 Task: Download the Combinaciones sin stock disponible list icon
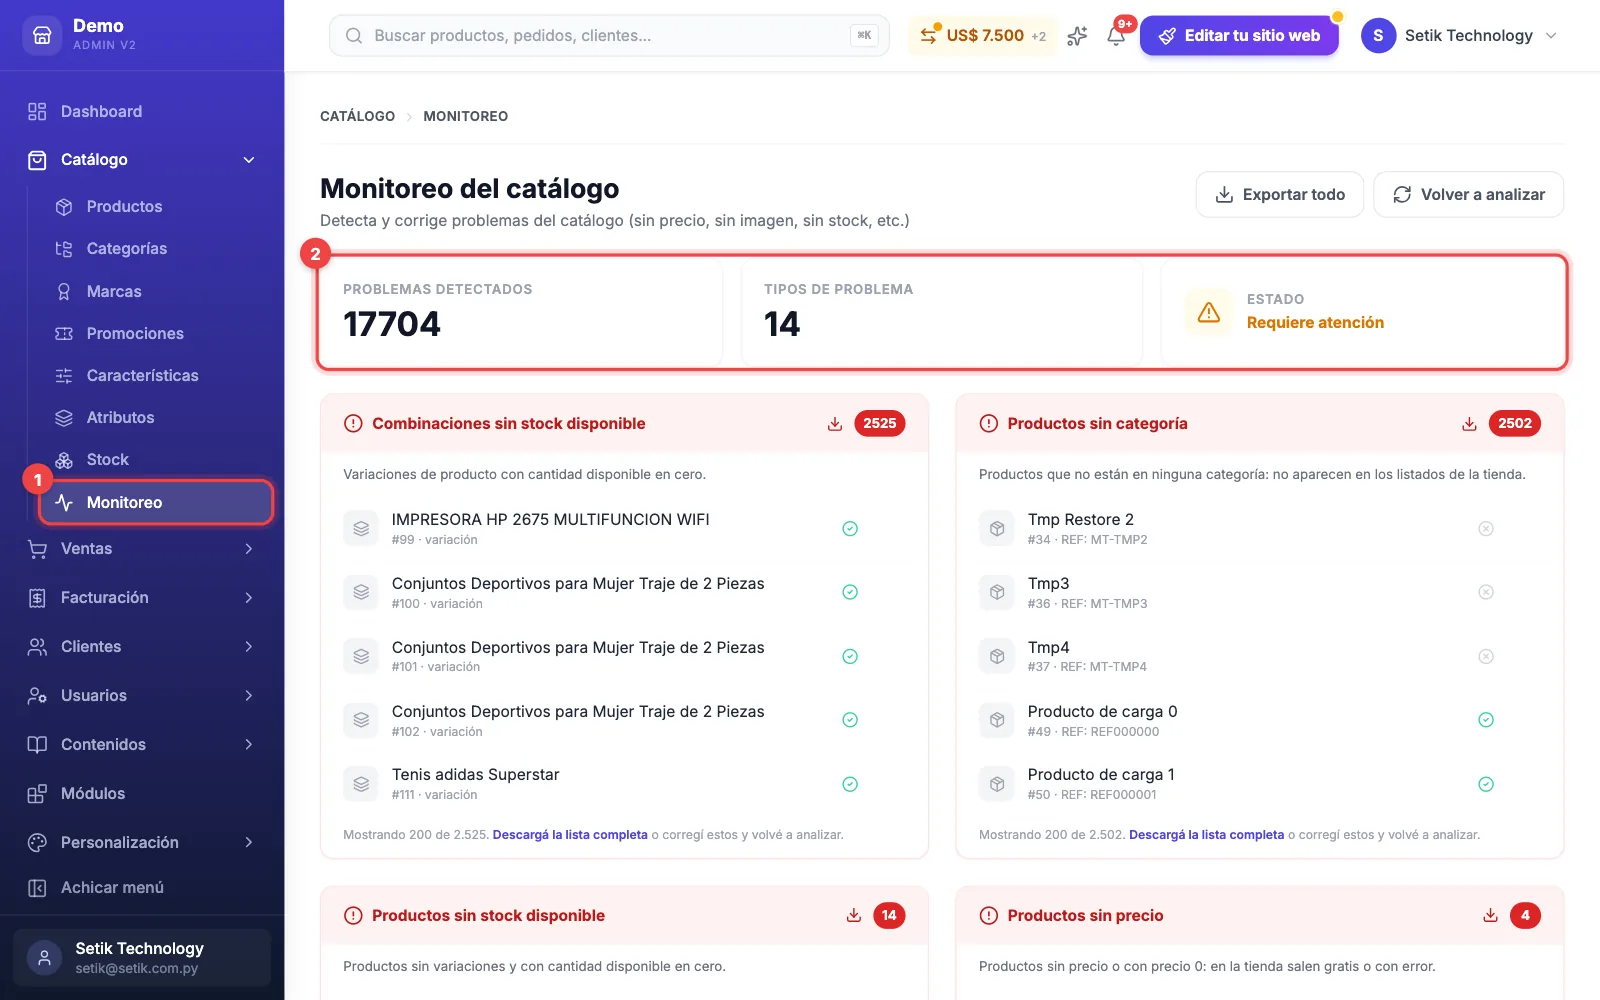pyautogui.click(x=835, y=424)
